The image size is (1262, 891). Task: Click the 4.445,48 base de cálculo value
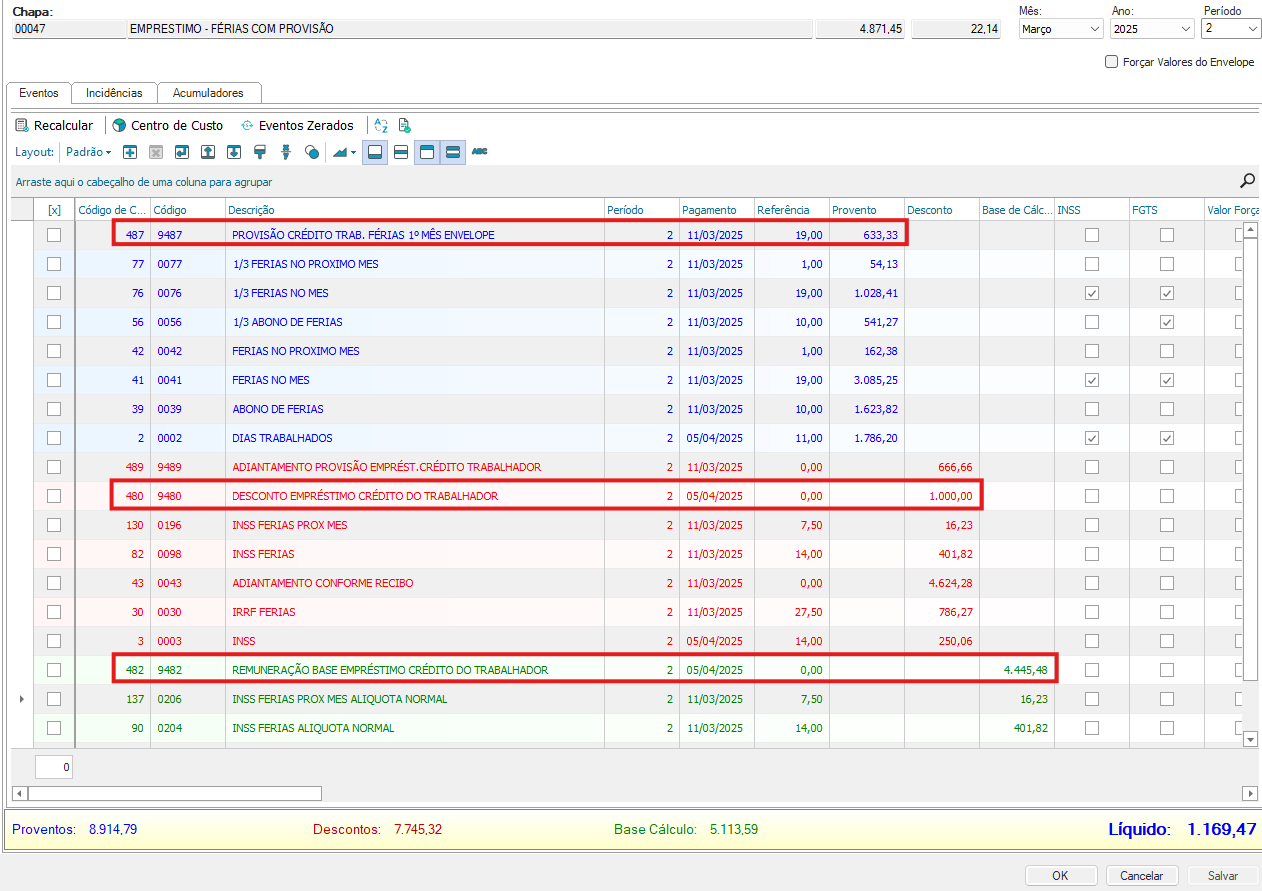pyautogui.click(x=1025, y=670)
